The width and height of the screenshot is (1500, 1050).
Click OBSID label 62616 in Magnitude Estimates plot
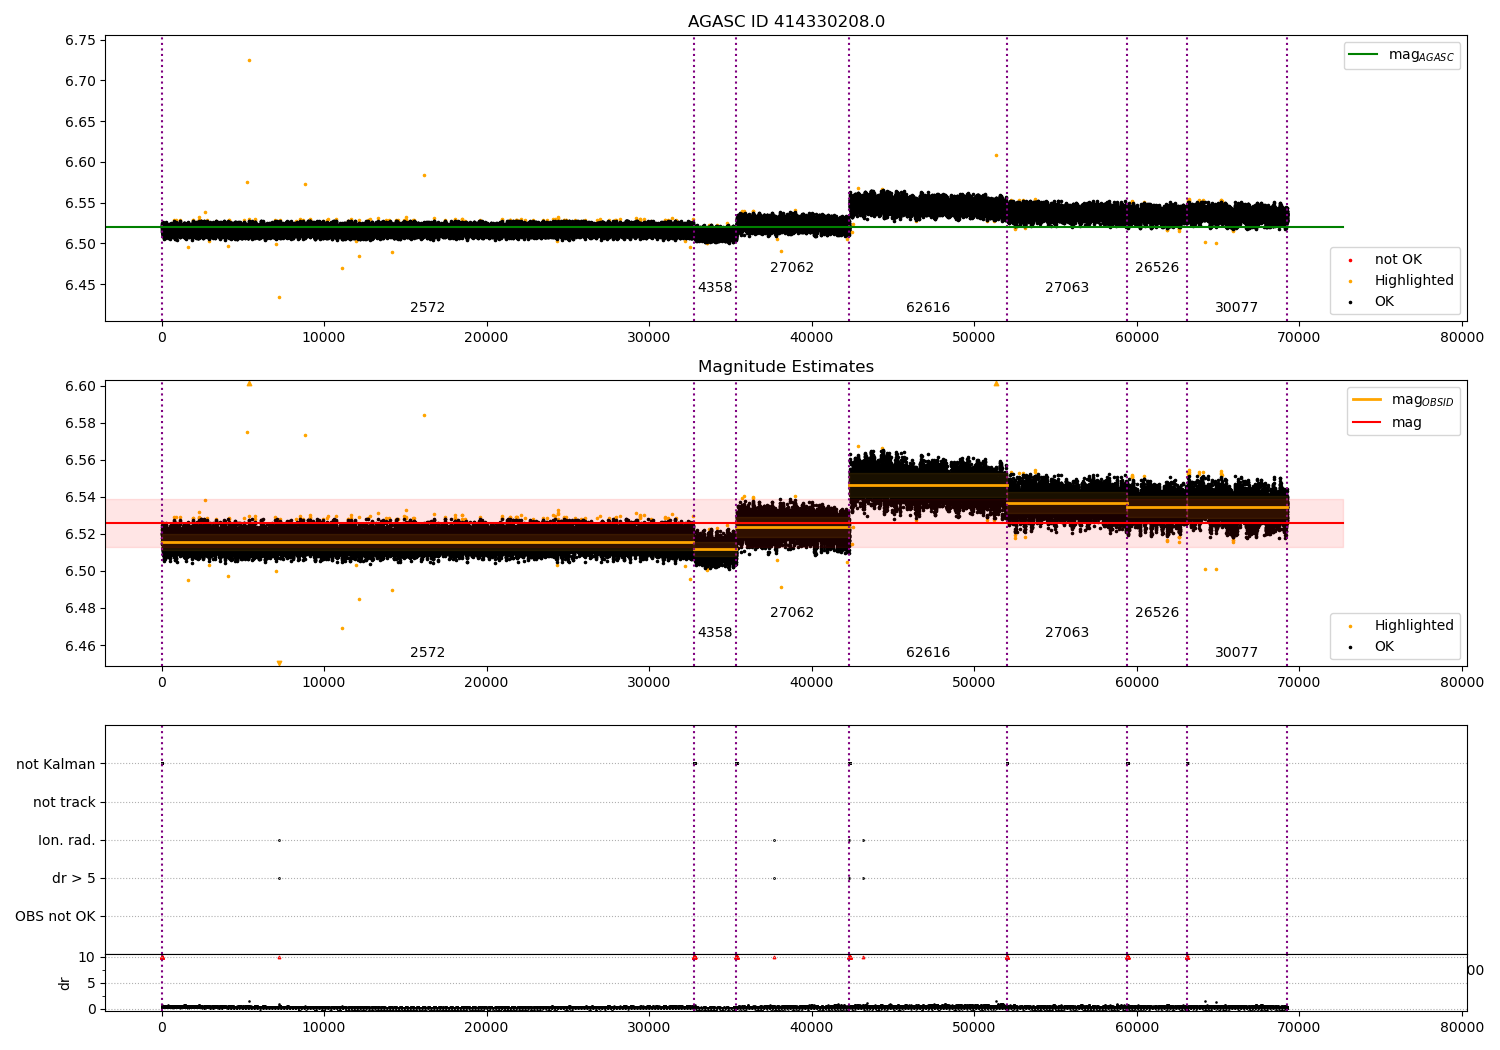pyautogui.click(x=928, y=653)
